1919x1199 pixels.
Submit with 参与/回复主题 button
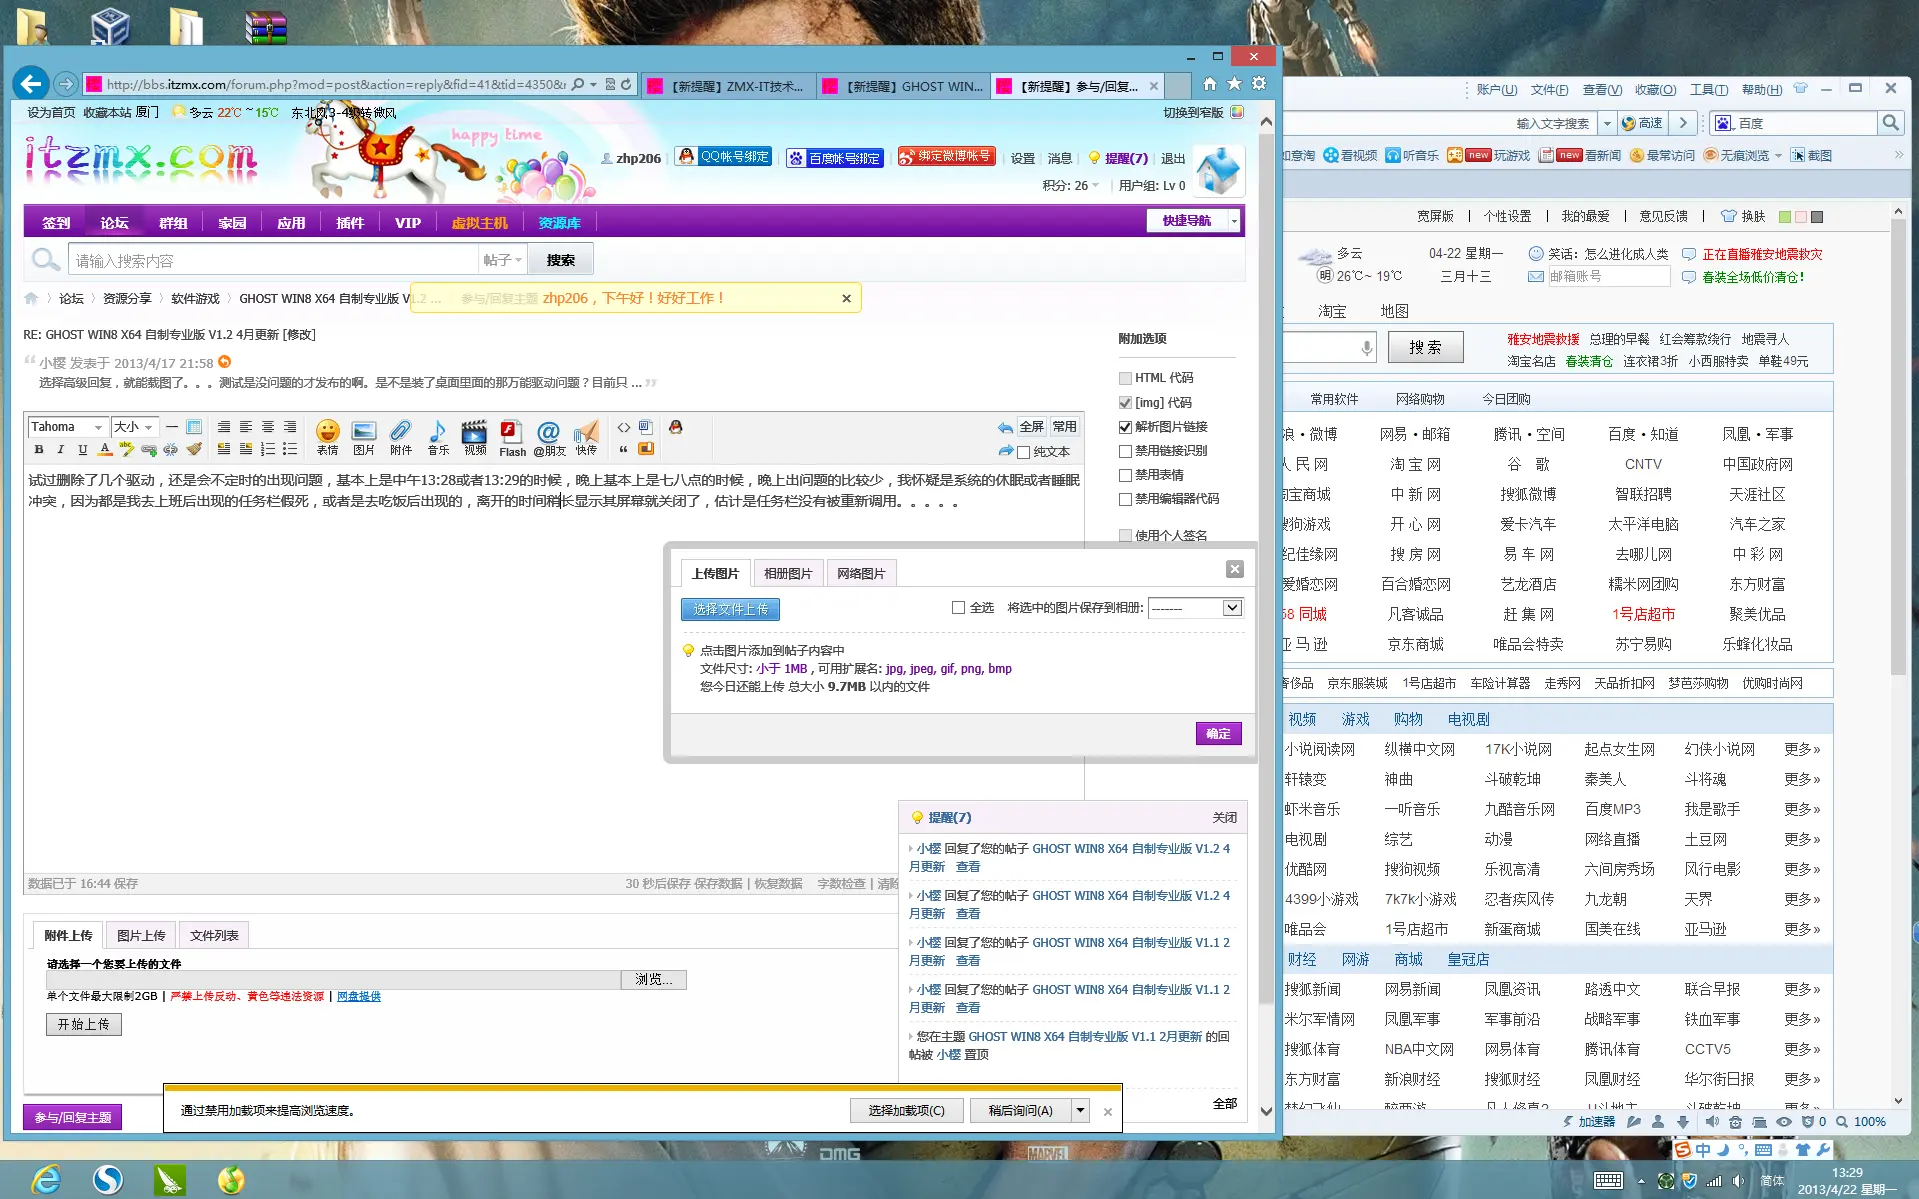point(73,1117)
